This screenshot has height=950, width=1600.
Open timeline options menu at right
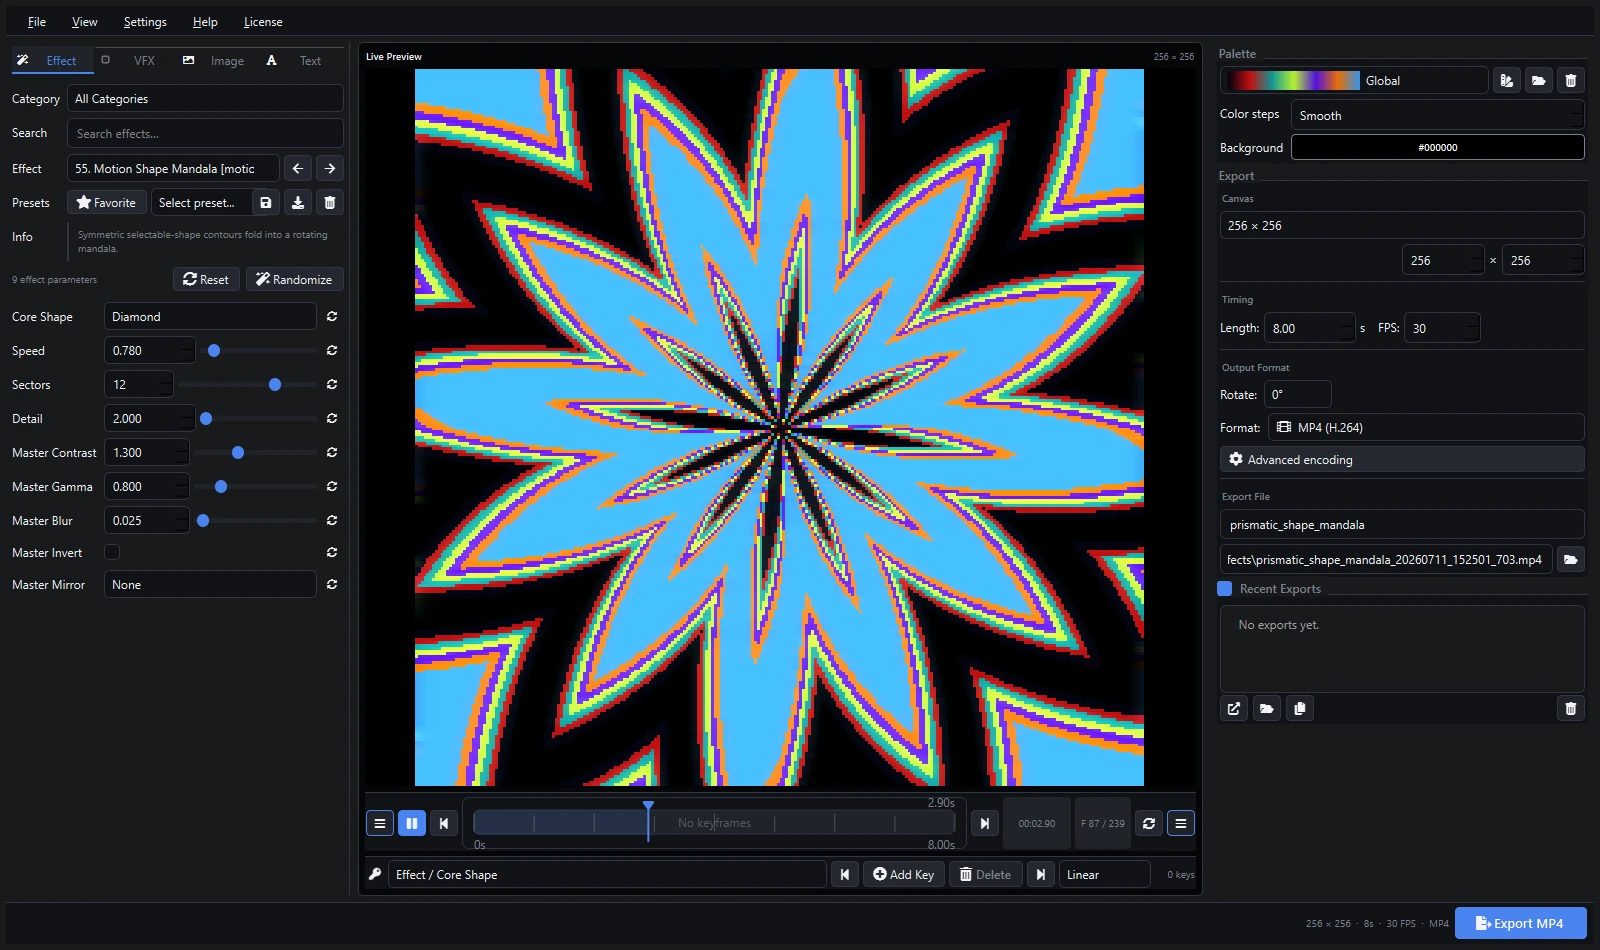pos(1181,824)
